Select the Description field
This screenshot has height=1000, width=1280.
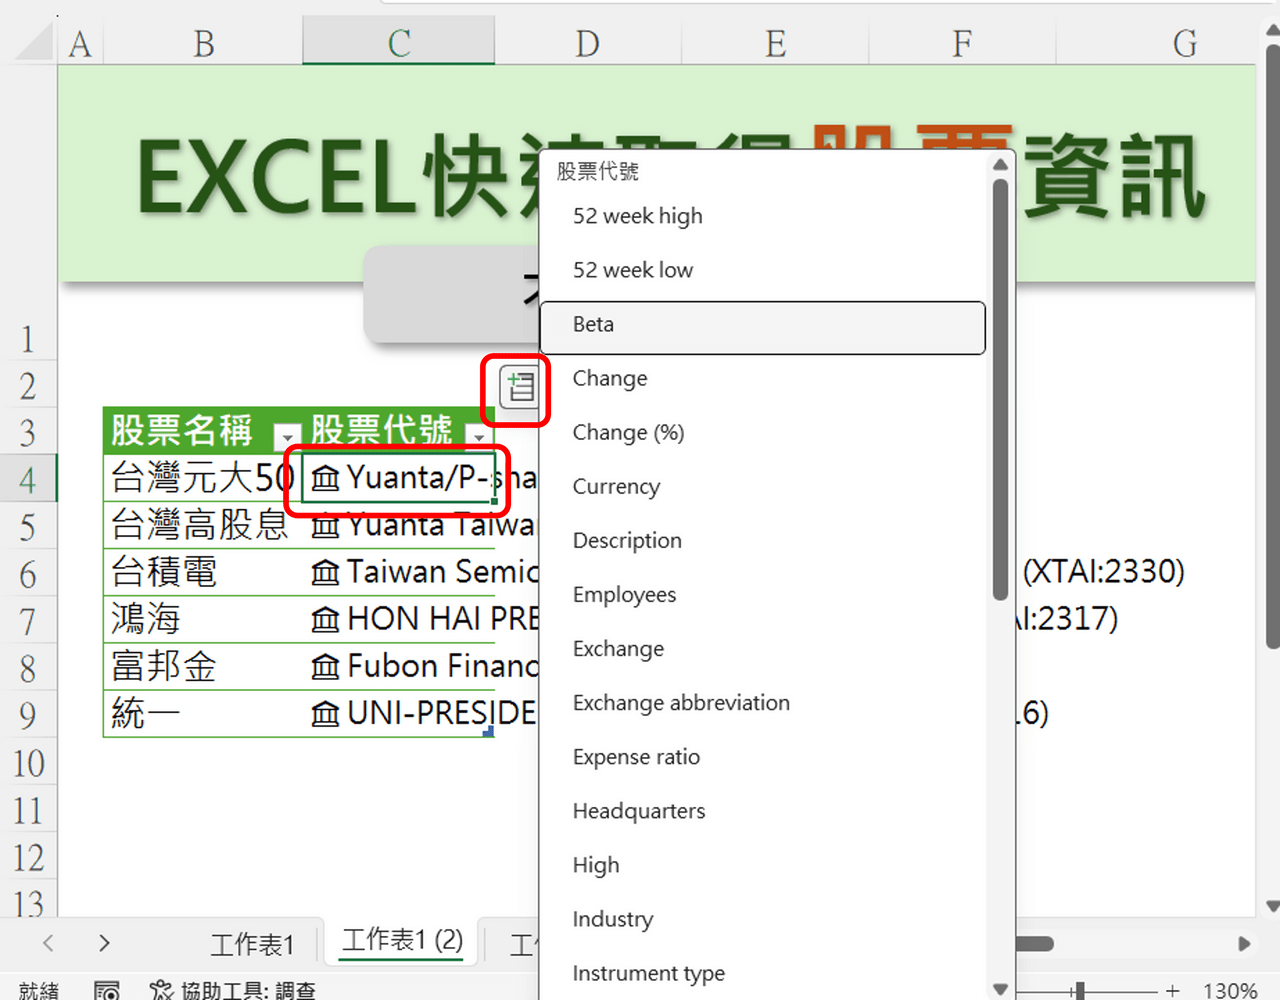coord(763,540)
